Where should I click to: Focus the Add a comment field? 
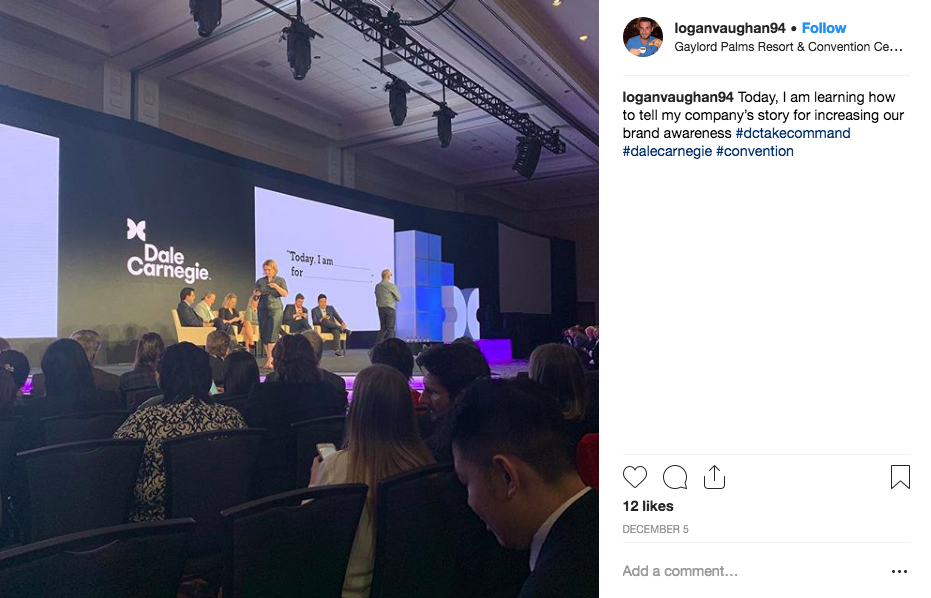[754, 571]
